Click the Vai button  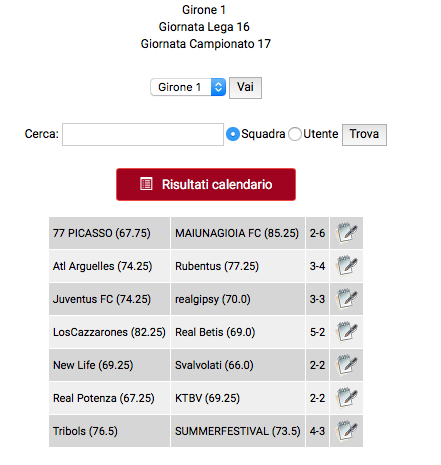tap(245, 88)
